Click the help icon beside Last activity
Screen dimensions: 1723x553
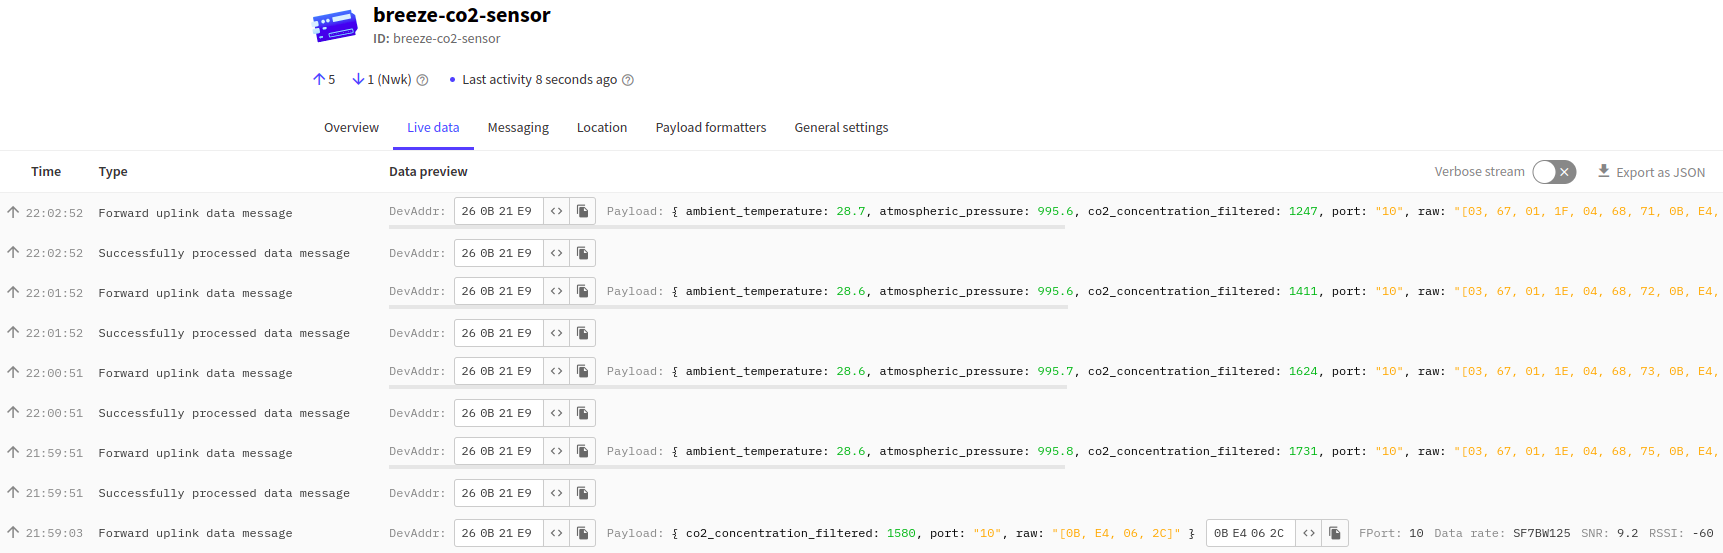628,80
